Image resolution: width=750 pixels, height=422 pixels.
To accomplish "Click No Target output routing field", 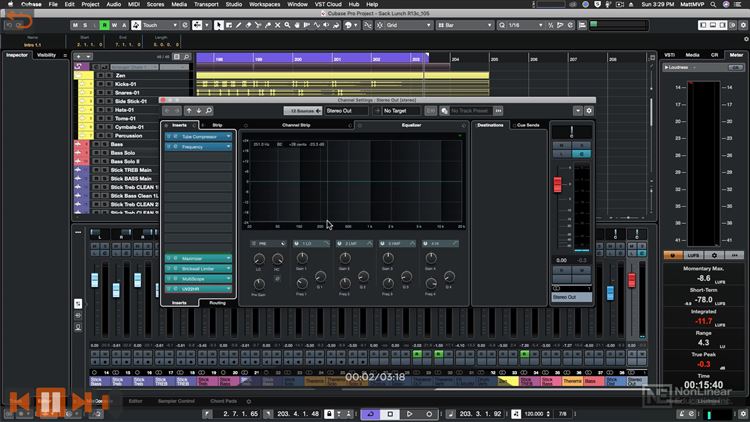I will (401, 111).
